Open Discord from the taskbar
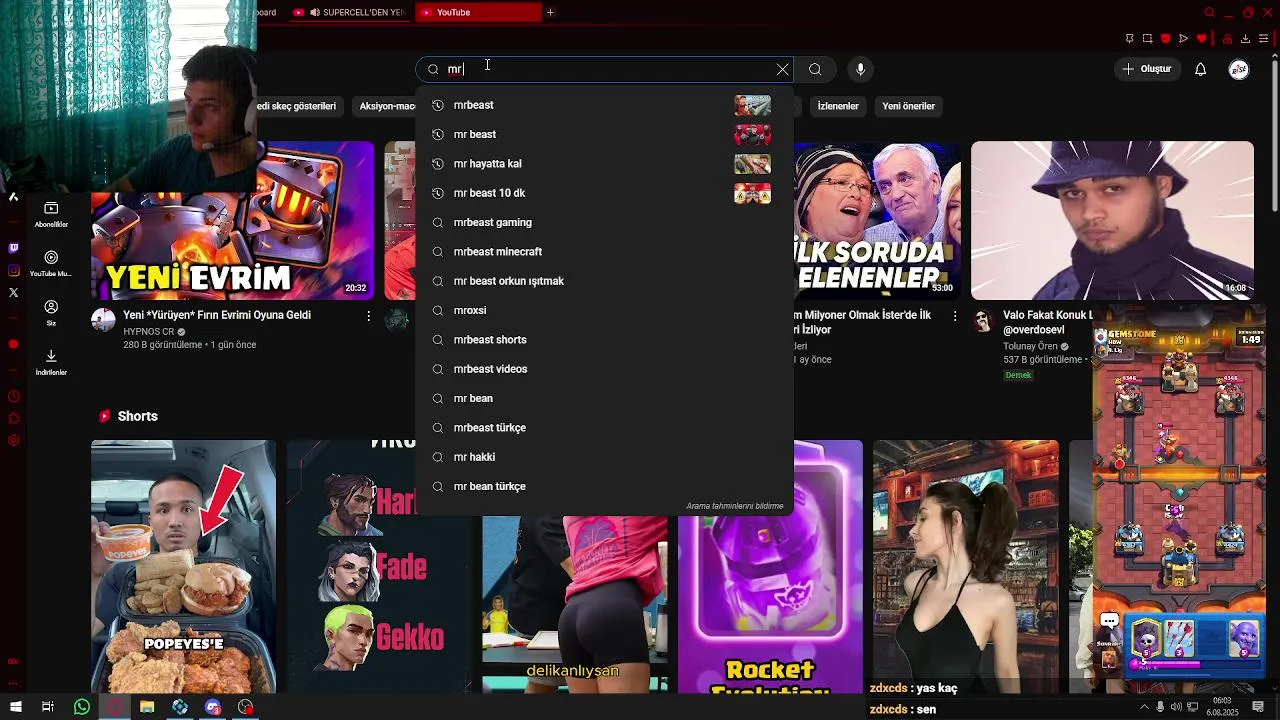Image resolution: width=1280 pixels, height=720 pixels. [213, 707]
